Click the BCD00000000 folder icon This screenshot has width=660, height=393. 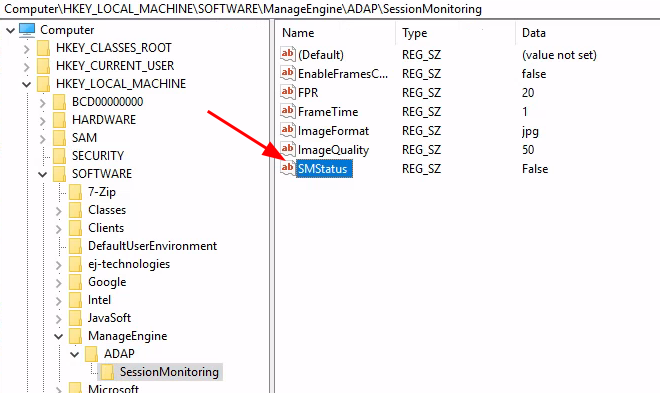coord(59,102)
